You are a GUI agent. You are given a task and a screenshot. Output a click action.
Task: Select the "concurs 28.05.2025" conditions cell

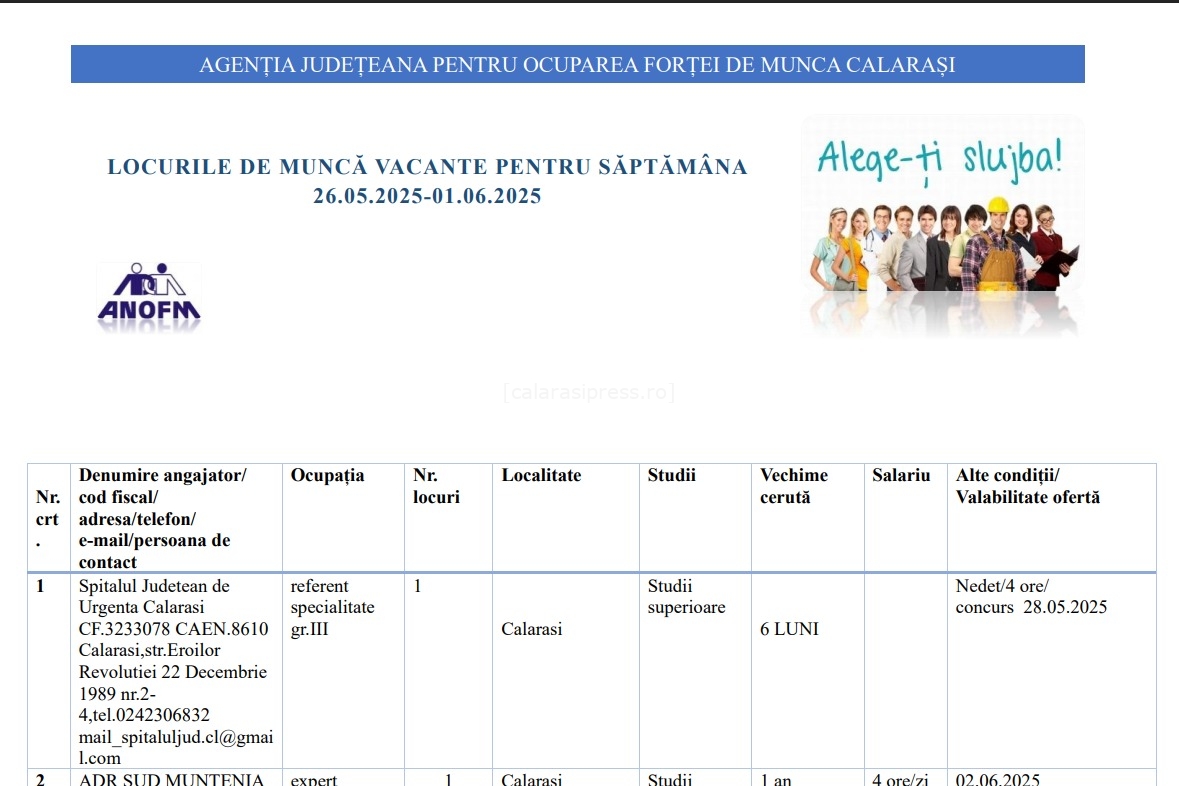[x=1031, y=608]
